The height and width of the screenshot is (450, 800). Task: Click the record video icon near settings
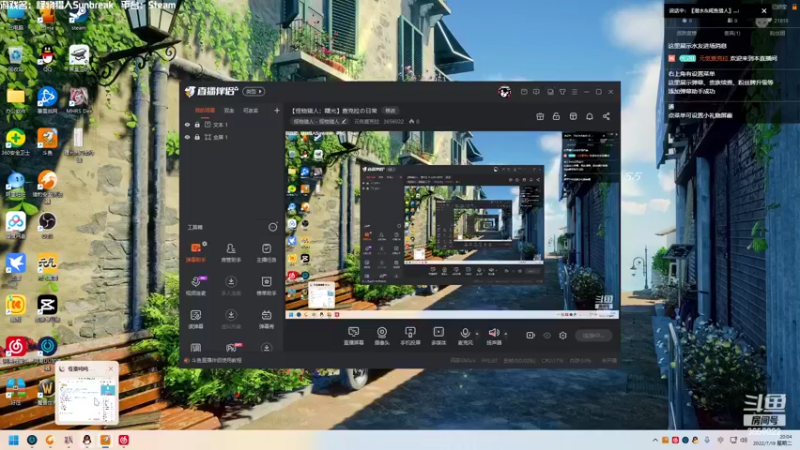click(531, 335)
